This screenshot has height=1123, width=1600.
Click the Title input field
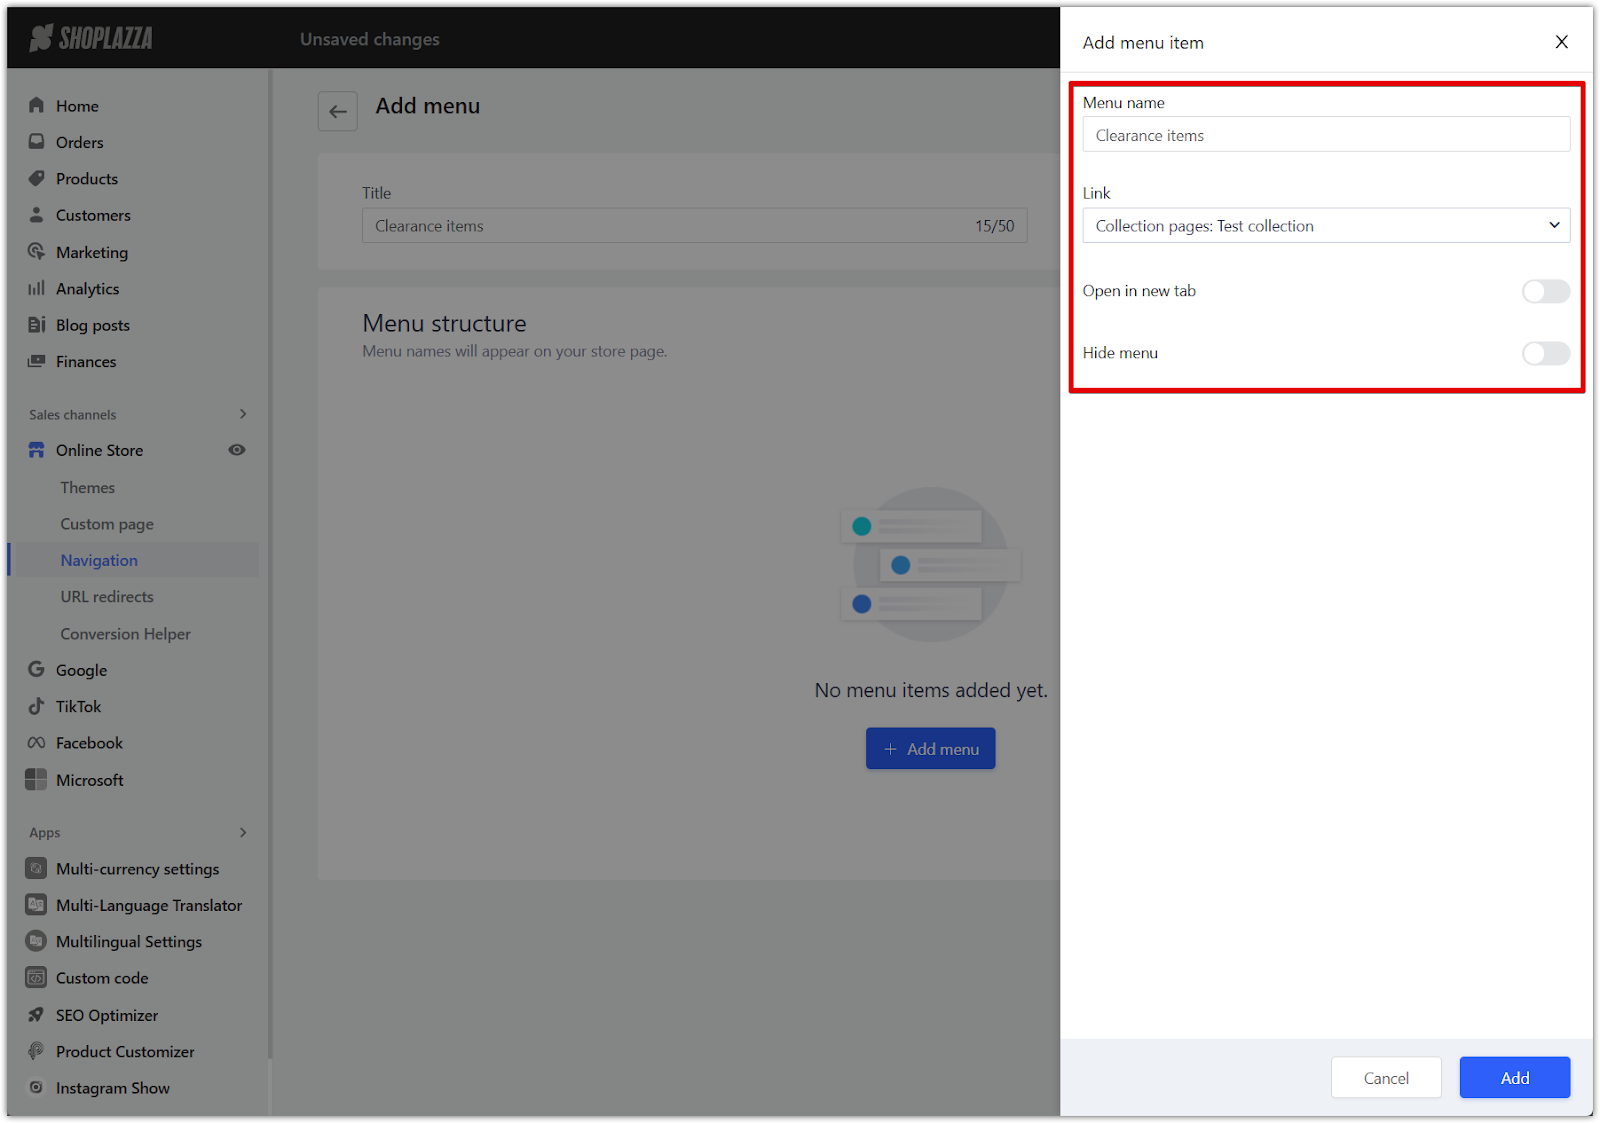click(x=694, y=226)
